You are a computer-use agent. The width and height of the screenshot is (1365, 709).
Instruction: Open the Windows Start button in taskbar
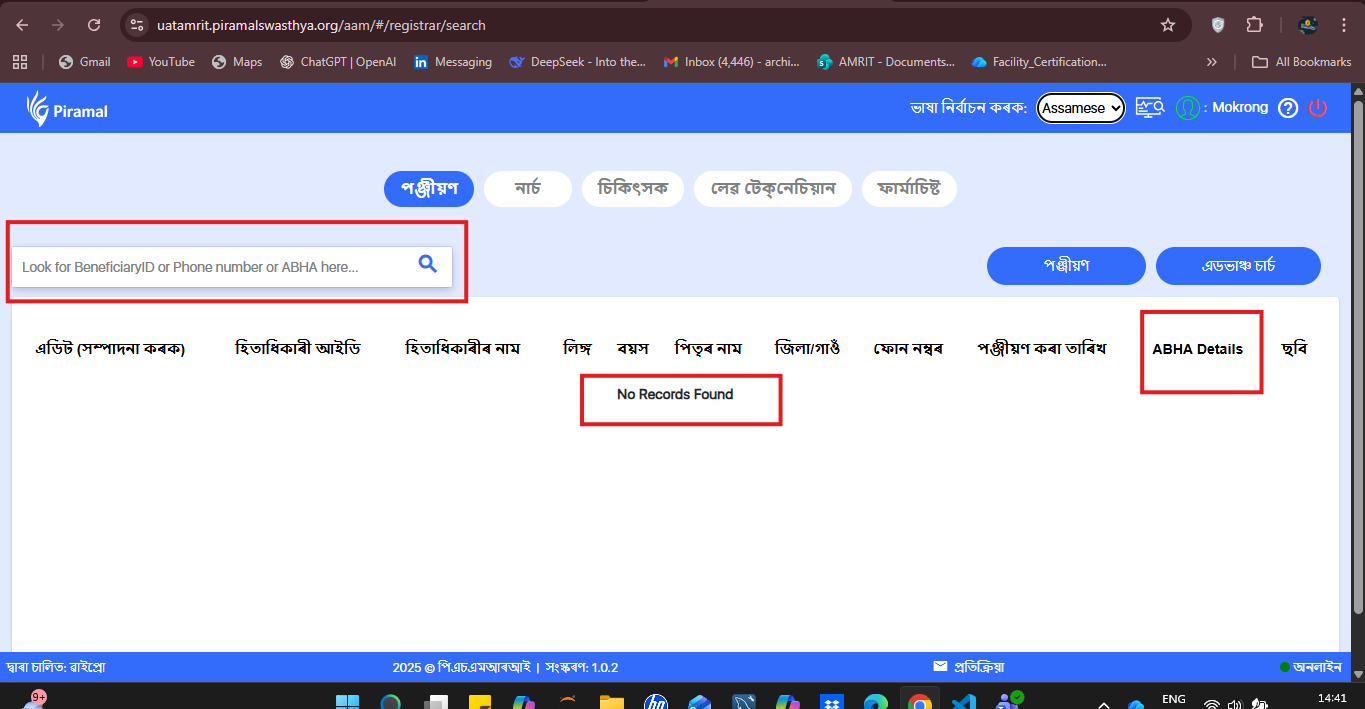pyautogui.click(x=347, y=701)
